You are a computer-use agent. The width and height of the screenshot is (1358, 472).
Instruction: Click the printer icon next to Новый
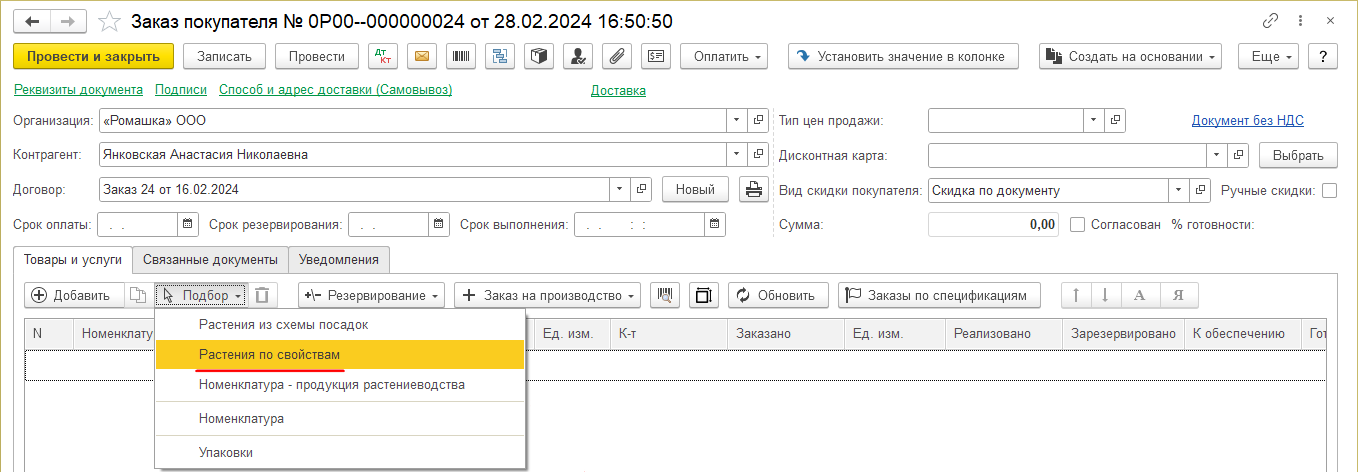753,189
